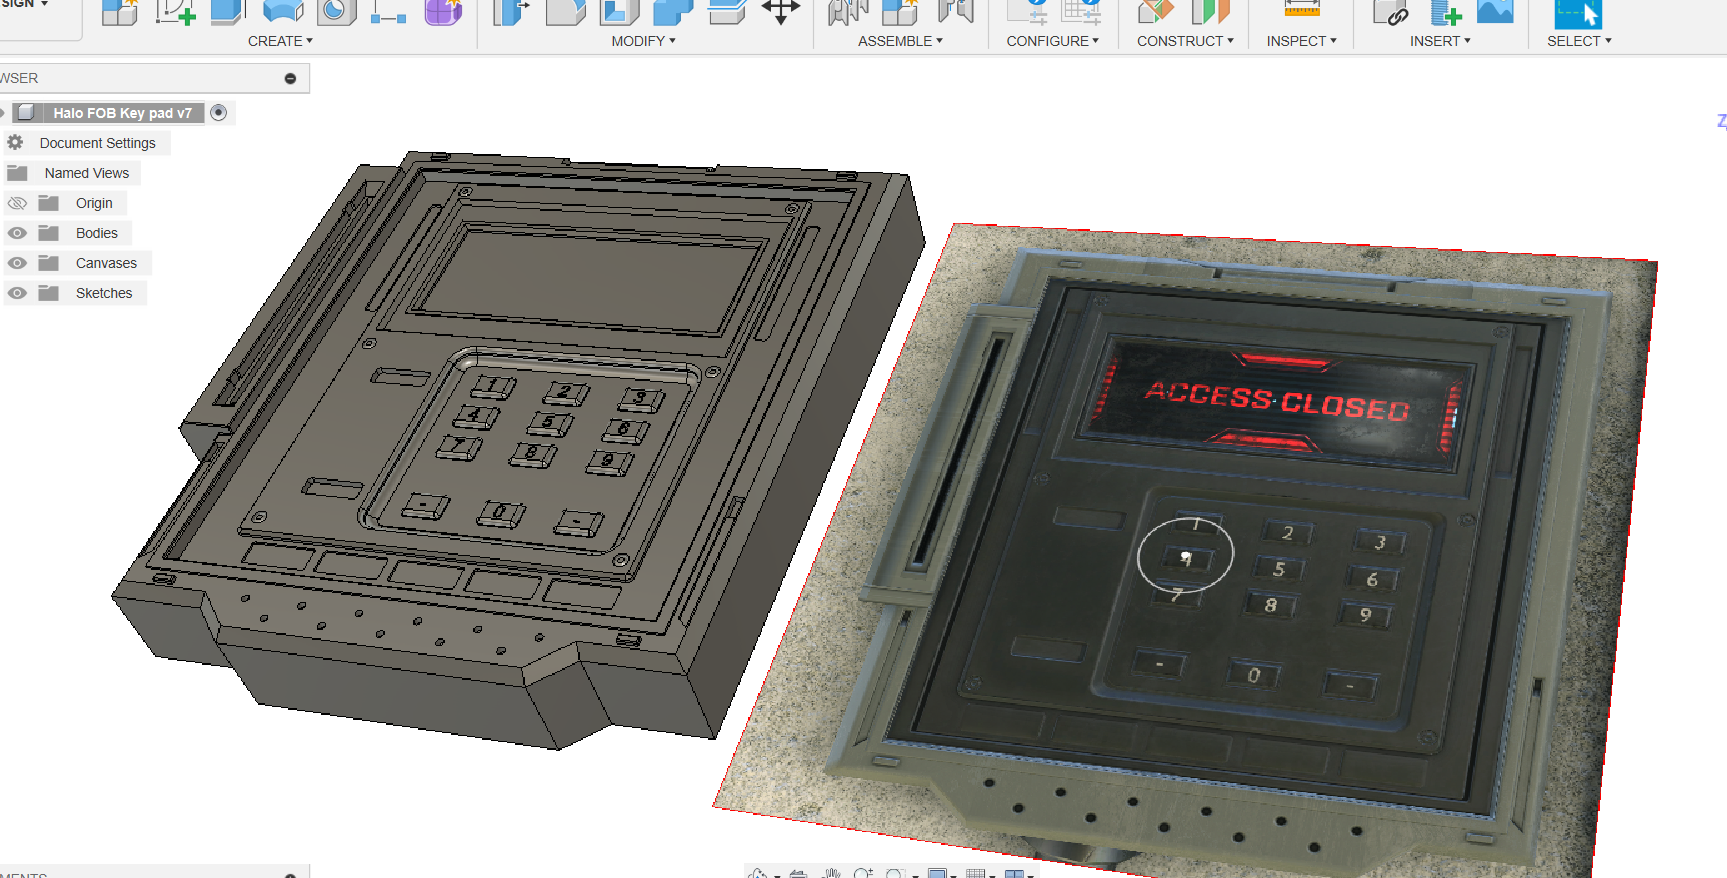Select the As-built Joint tool
The height and width of the screenshot is (878, 1727).
coord(955,12)
